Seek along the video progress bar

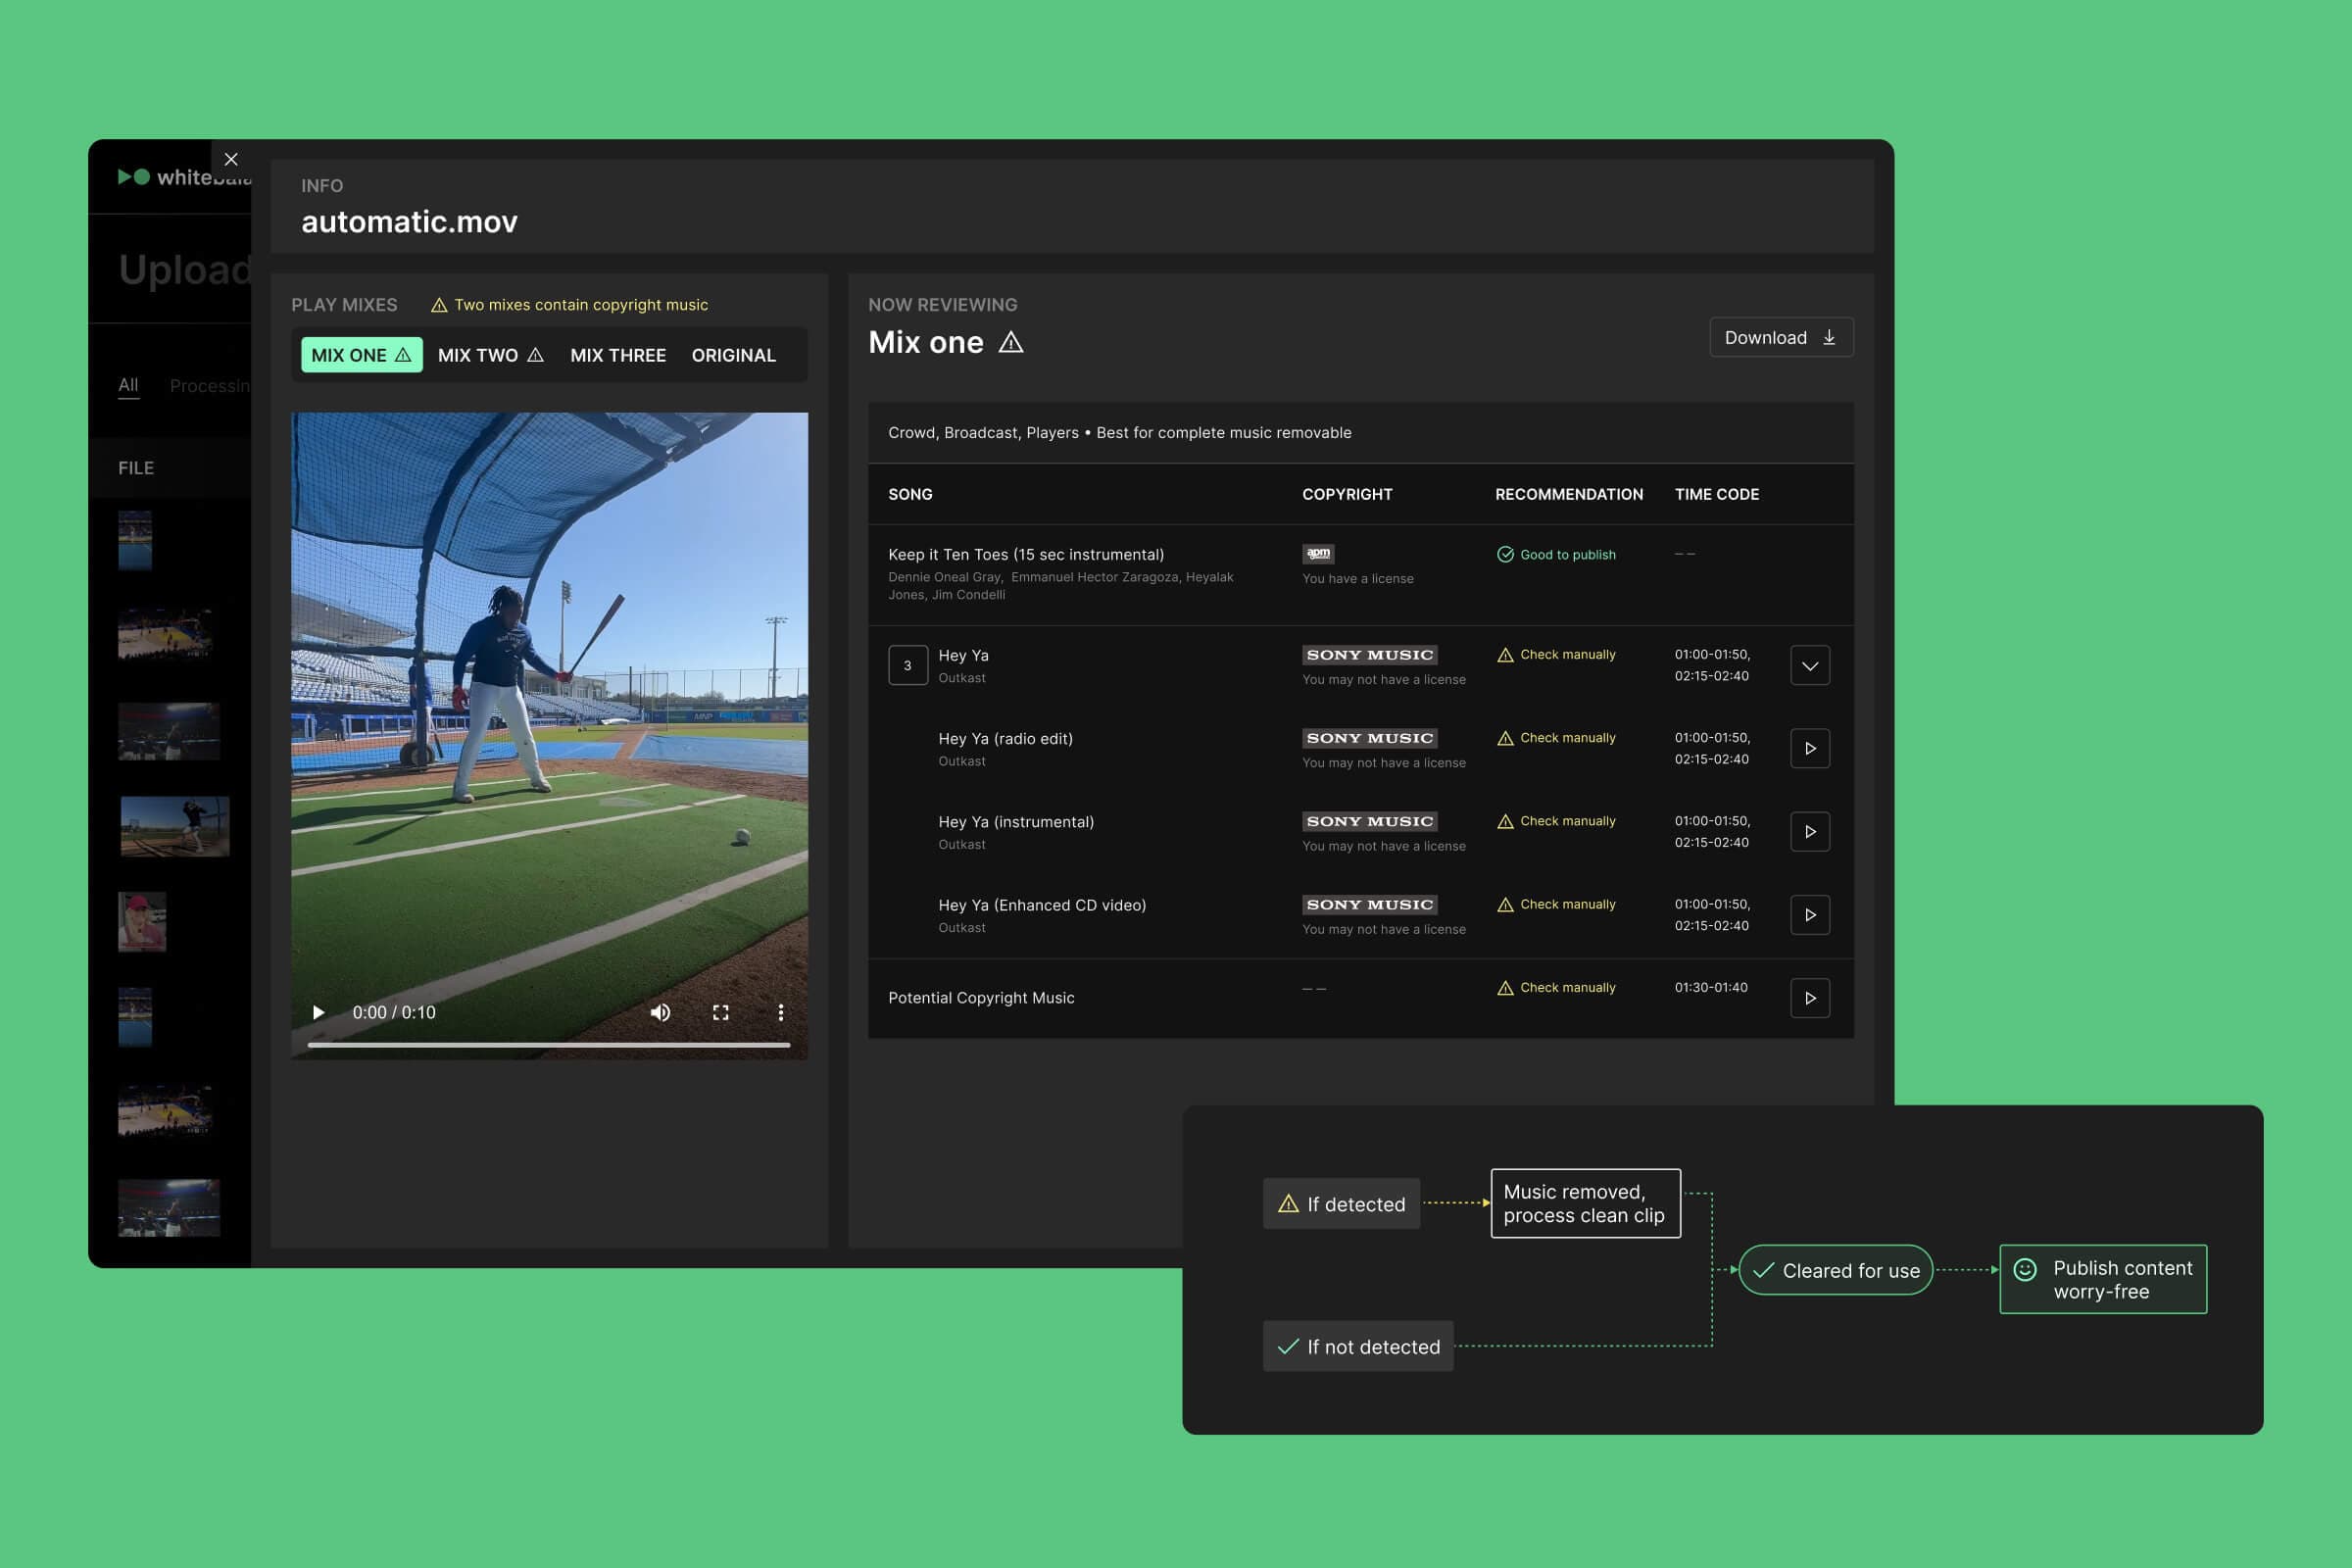(548, 1044)
